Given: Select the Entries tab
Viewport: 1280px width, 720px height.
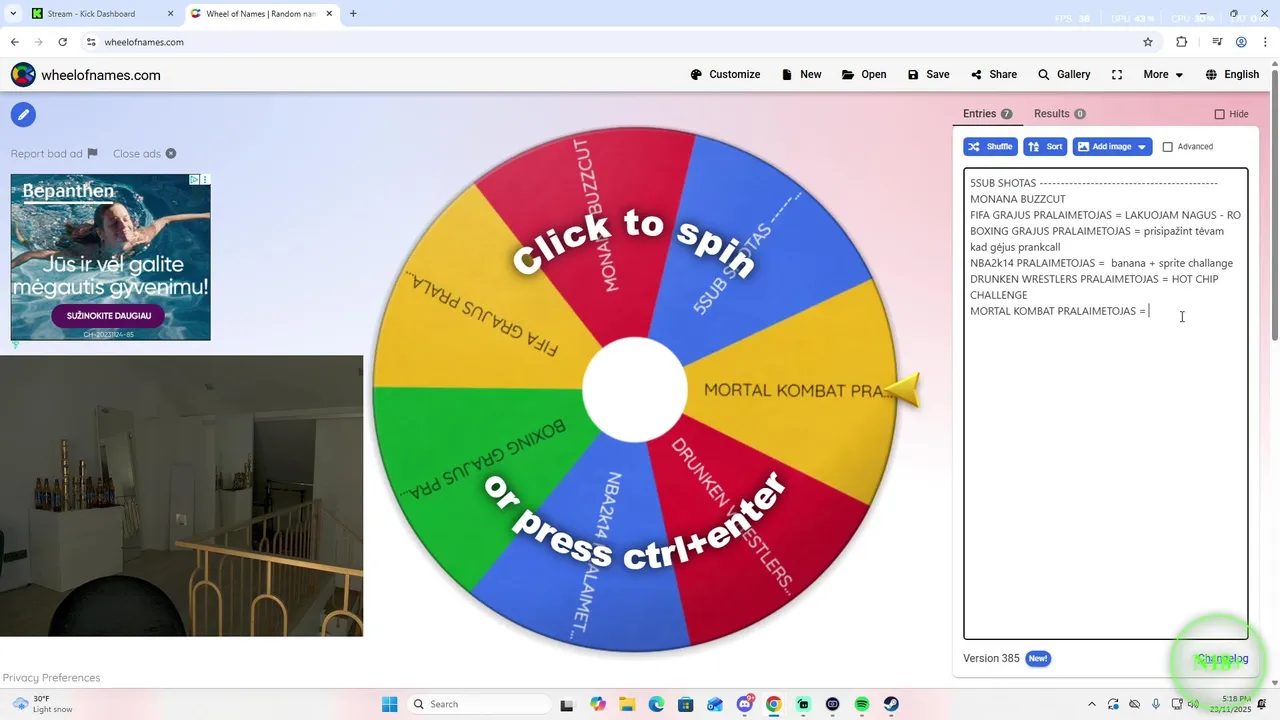Looking at the screenshot, I should pos(987,114).
